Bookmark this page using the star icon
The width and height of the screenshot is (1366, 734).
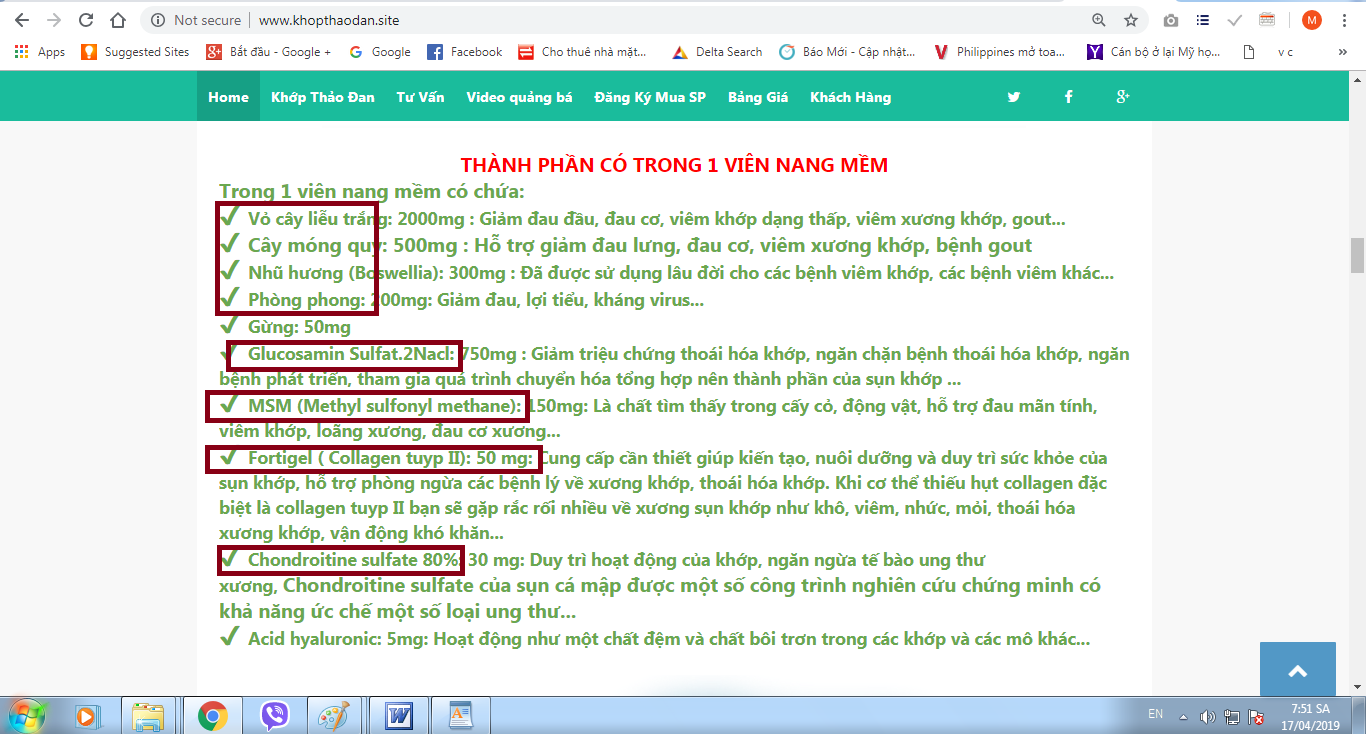tap(1130, 20)
